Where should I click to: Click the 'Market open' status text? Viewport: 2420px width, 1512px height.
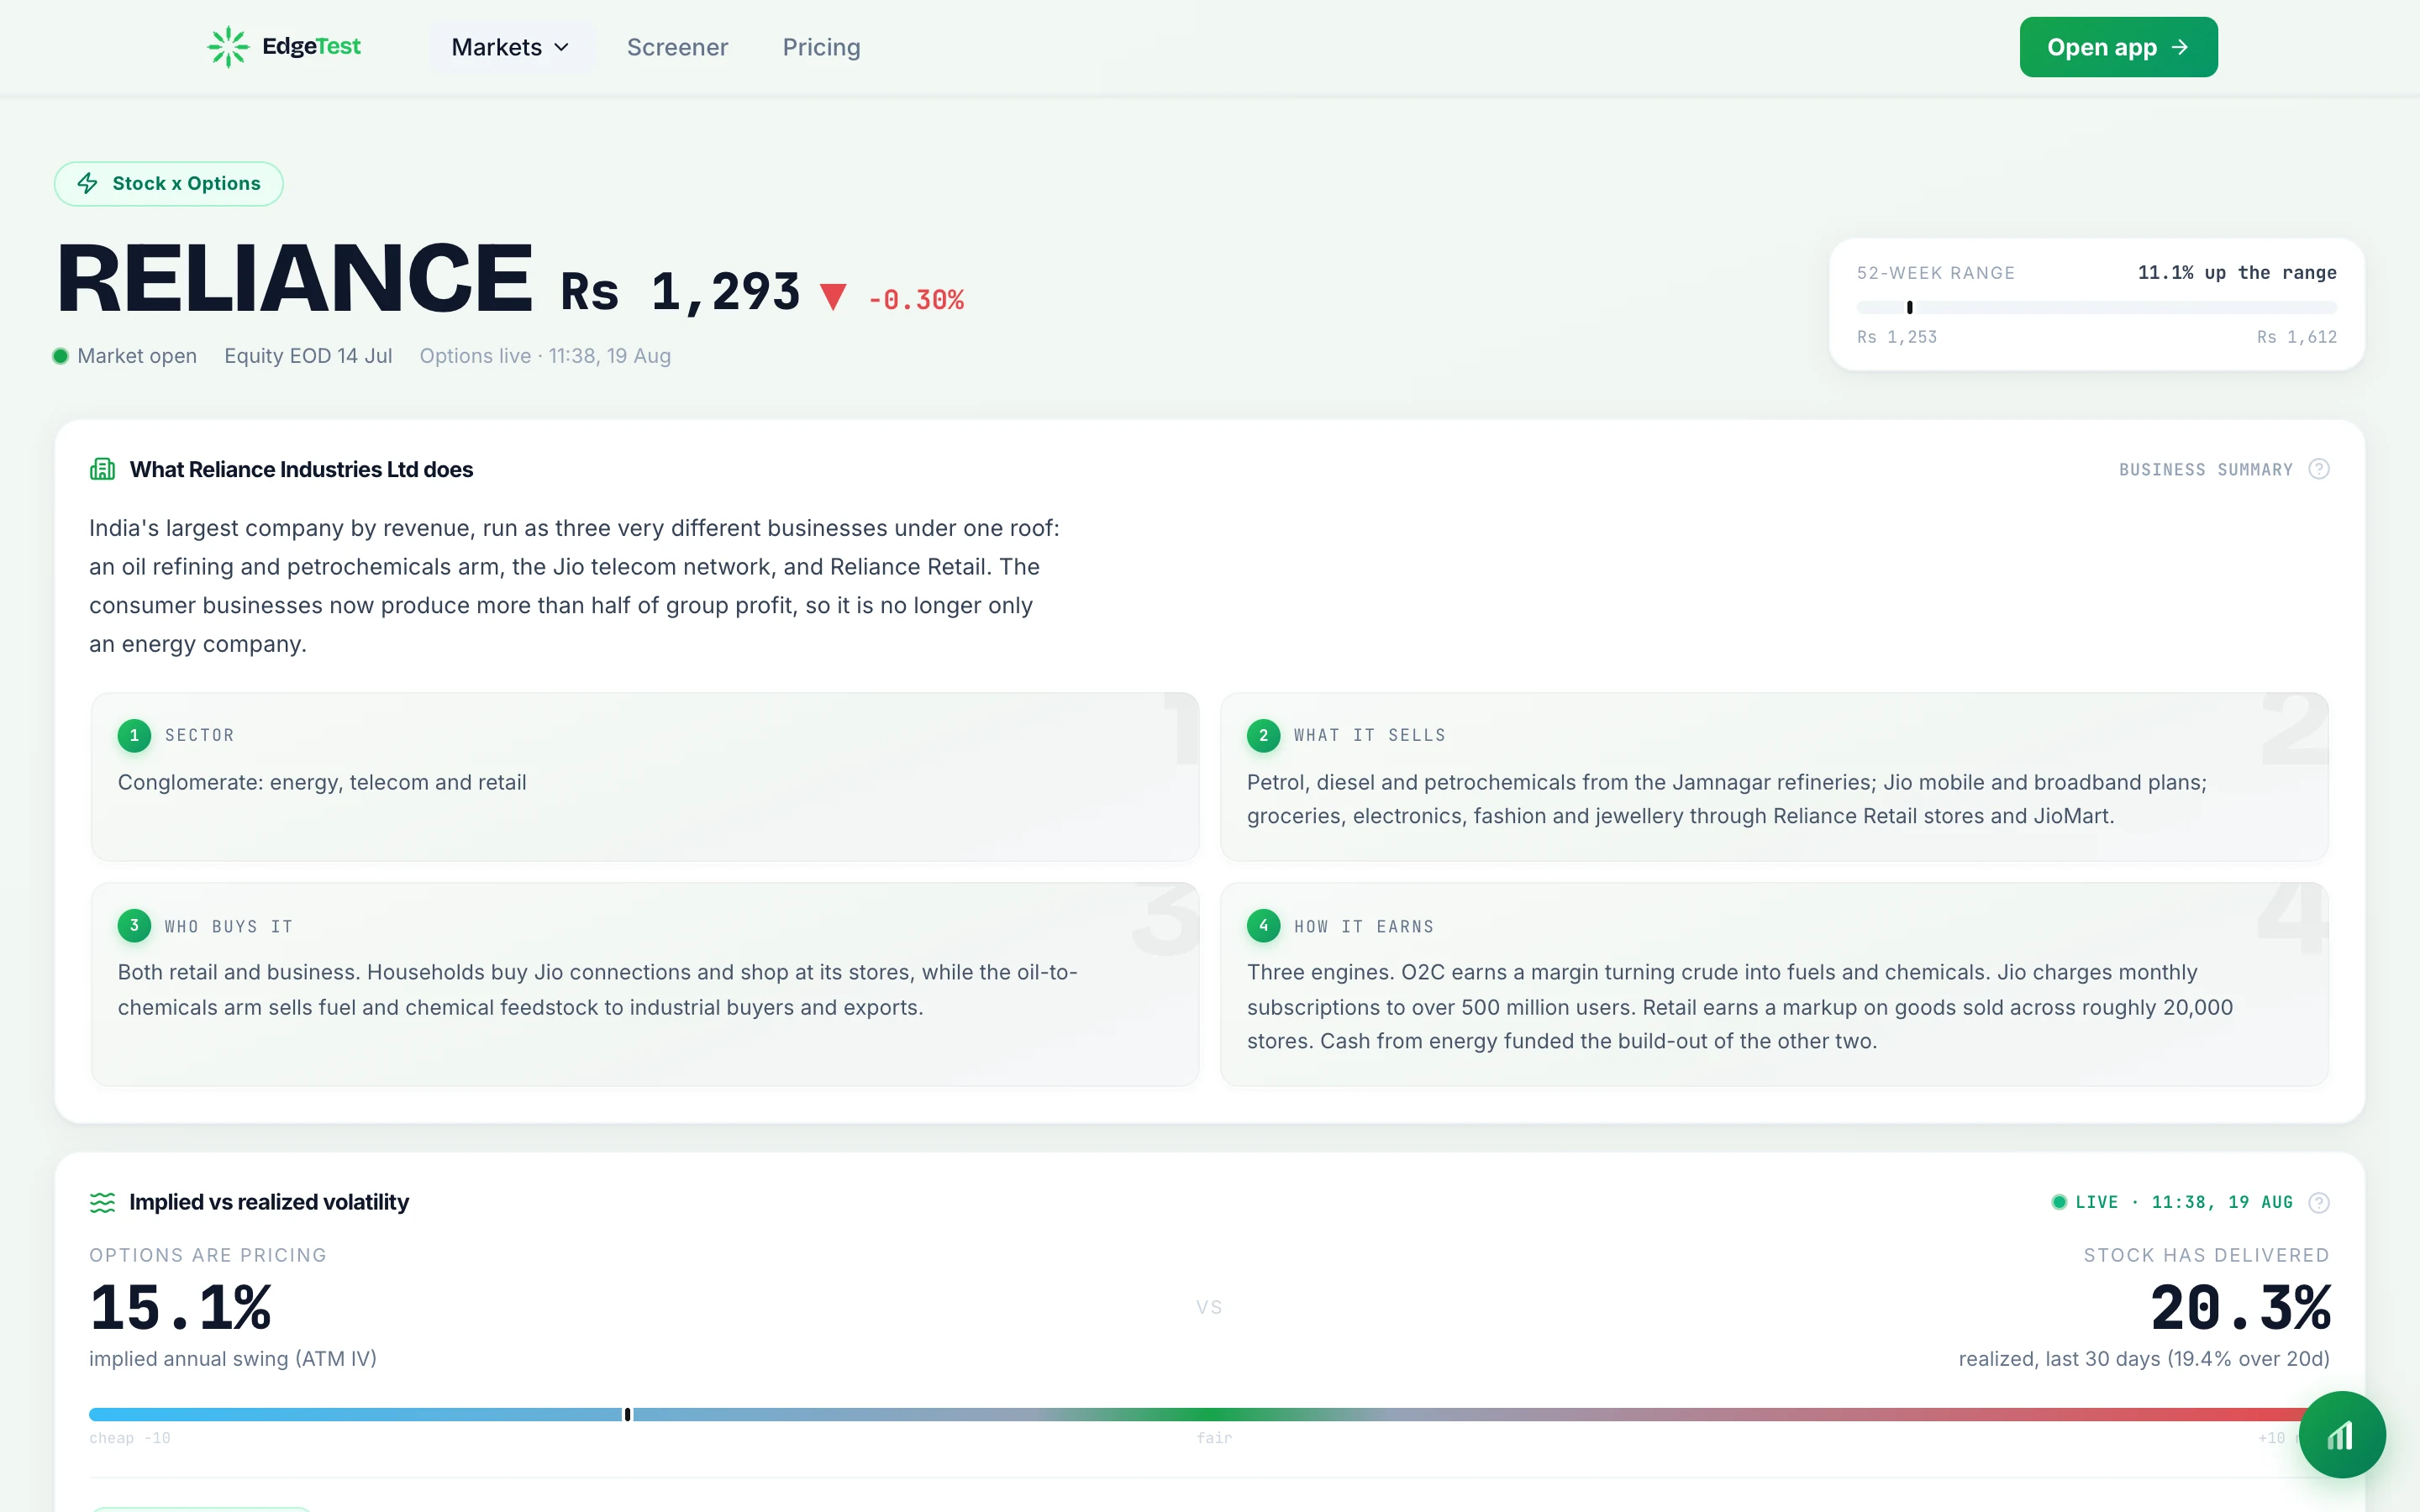click(137, 356)
